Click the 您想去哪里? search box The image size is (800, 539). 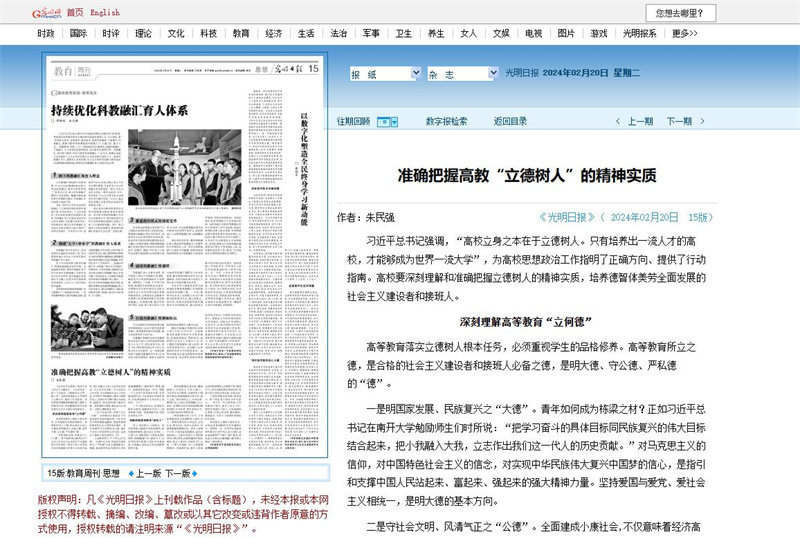[x=680, y=13]
